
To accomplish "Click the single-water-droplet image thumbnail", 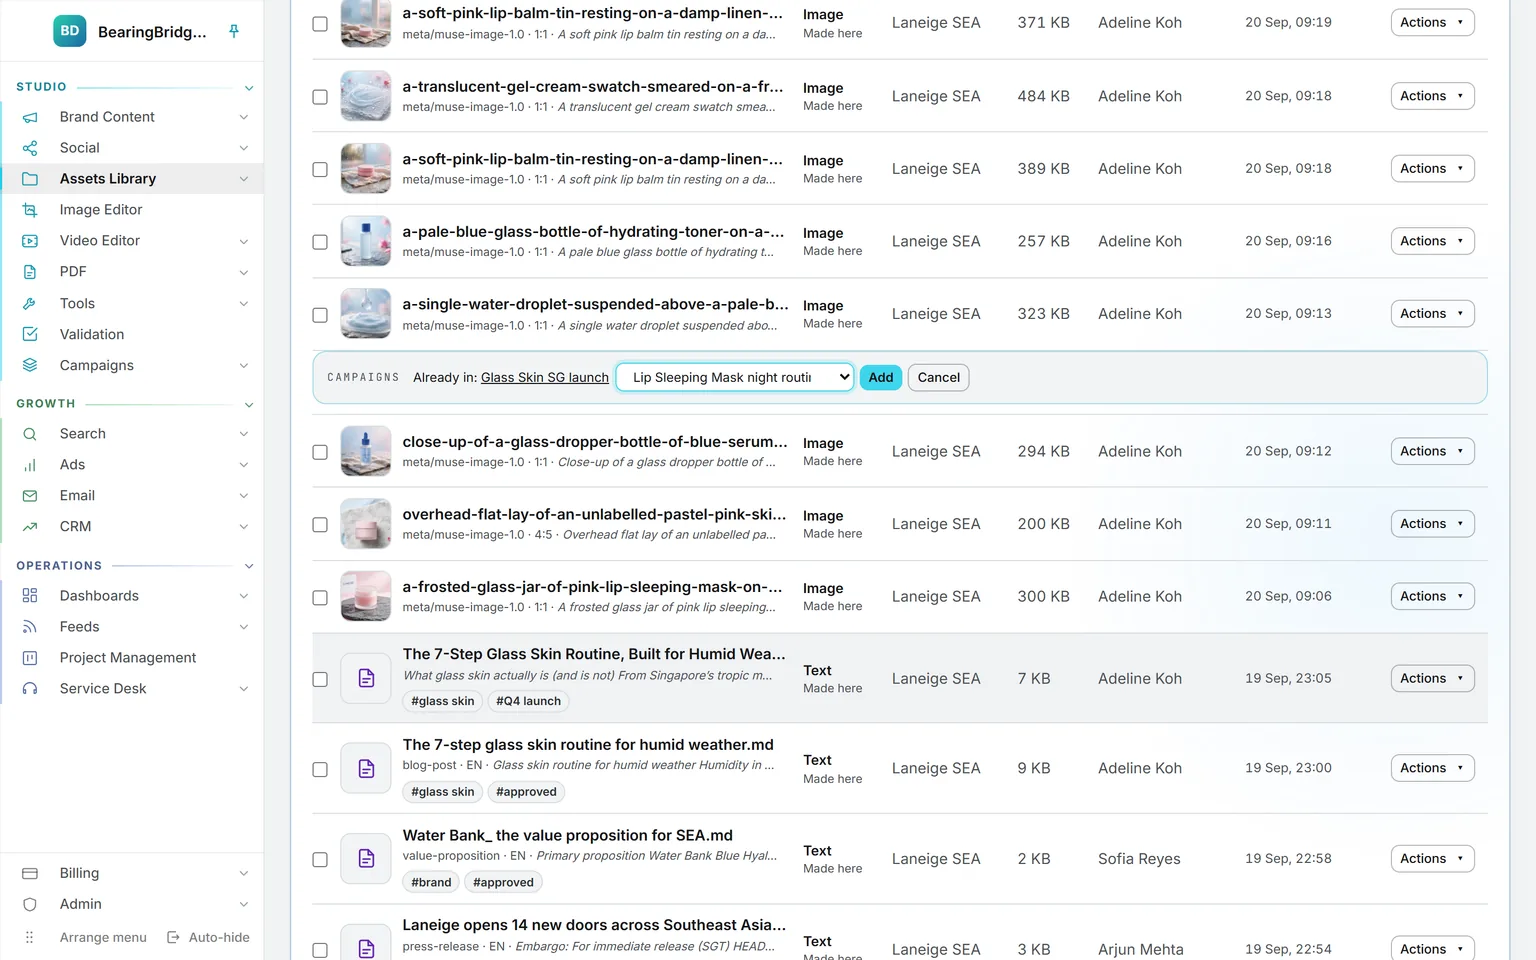I will click(366, 314).
